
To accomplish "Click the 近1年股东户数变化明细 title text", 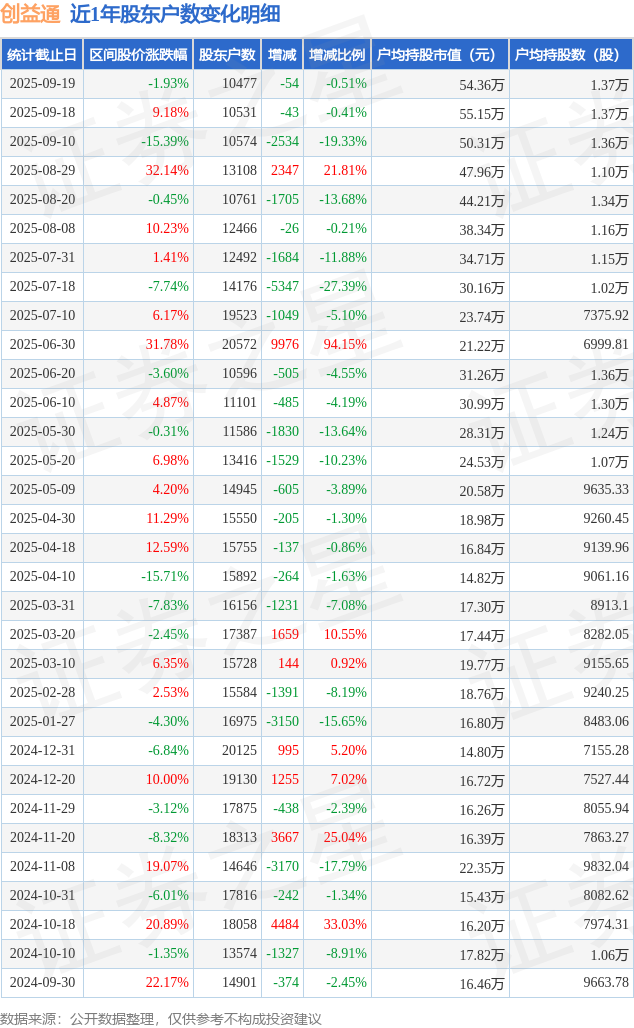I will (175, 14).
